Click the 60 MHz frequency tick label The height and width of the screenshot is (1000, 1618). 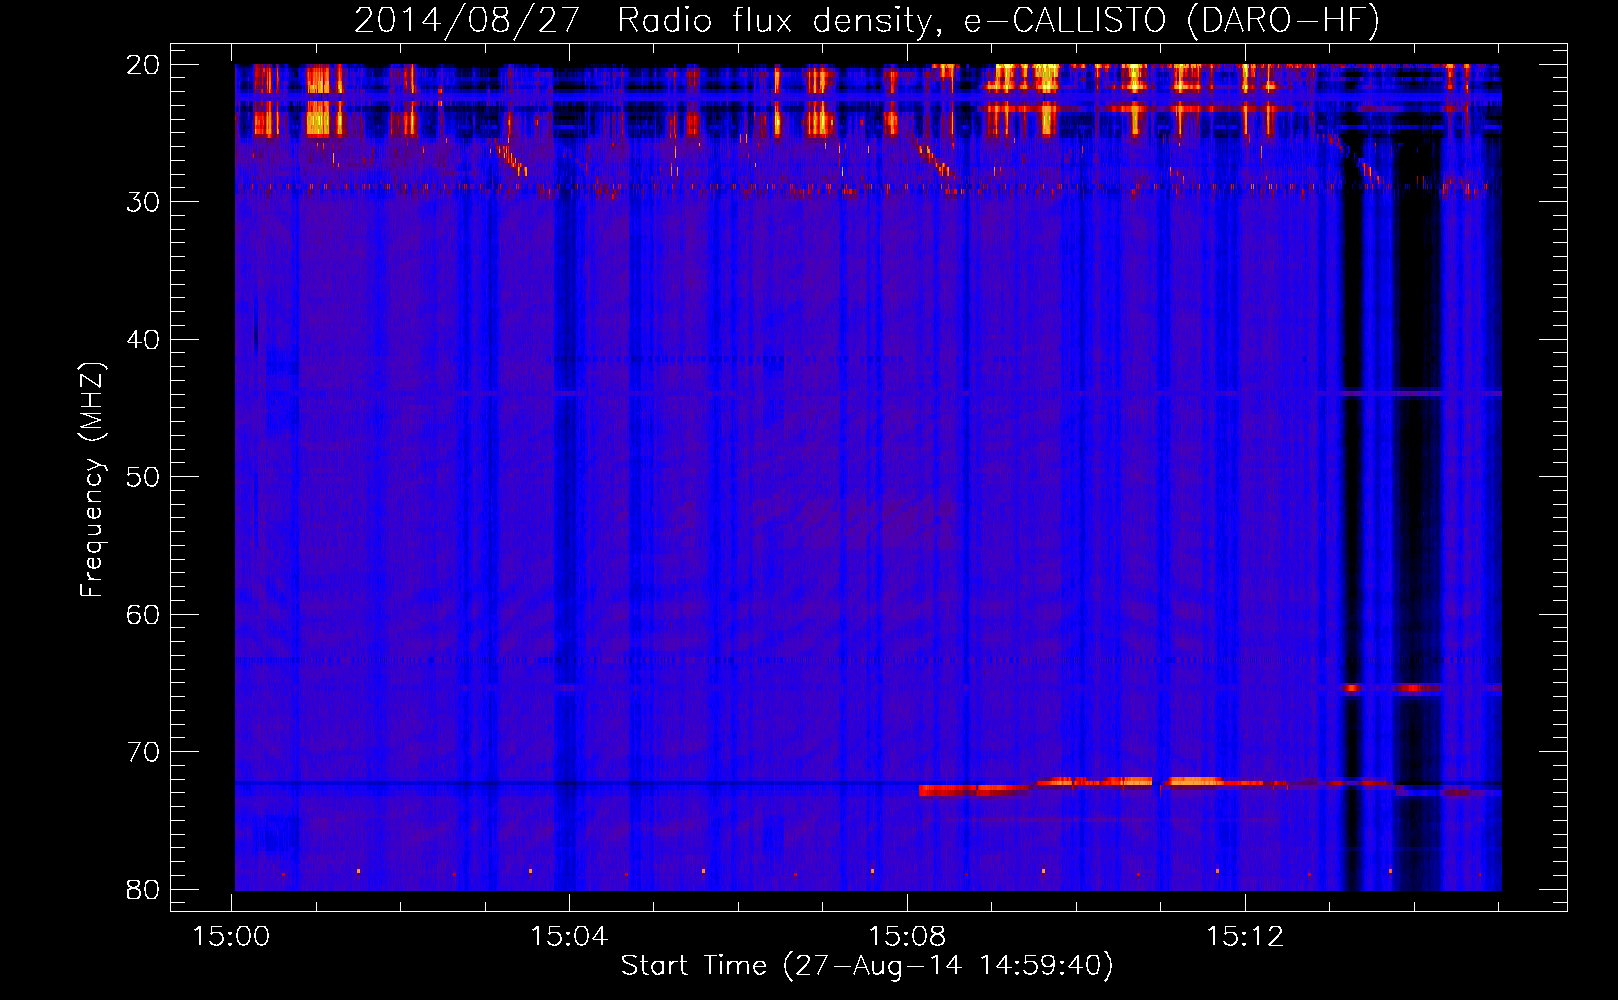point(143,614)
